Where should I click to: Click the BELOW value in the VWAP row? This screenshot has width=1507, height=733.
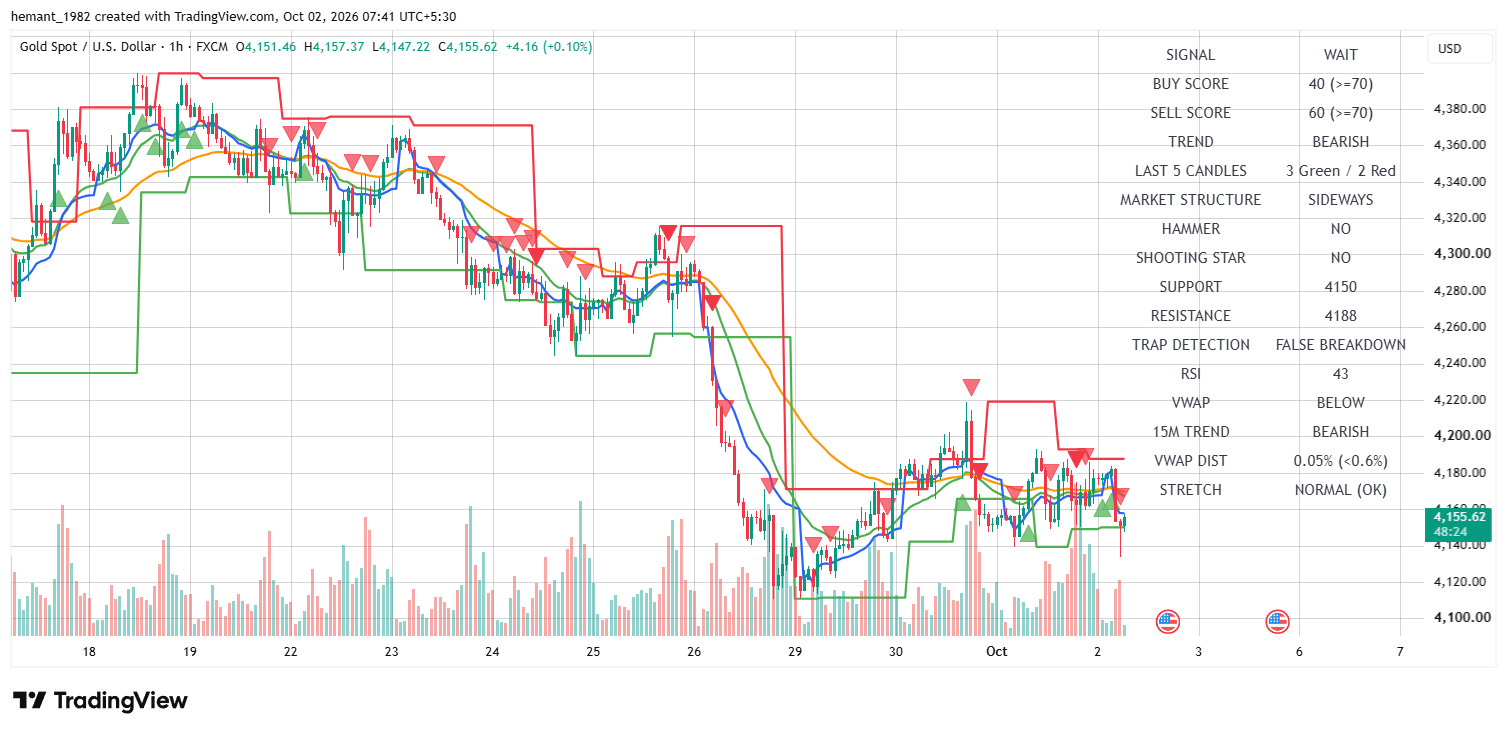click(x=1340, y=403)
